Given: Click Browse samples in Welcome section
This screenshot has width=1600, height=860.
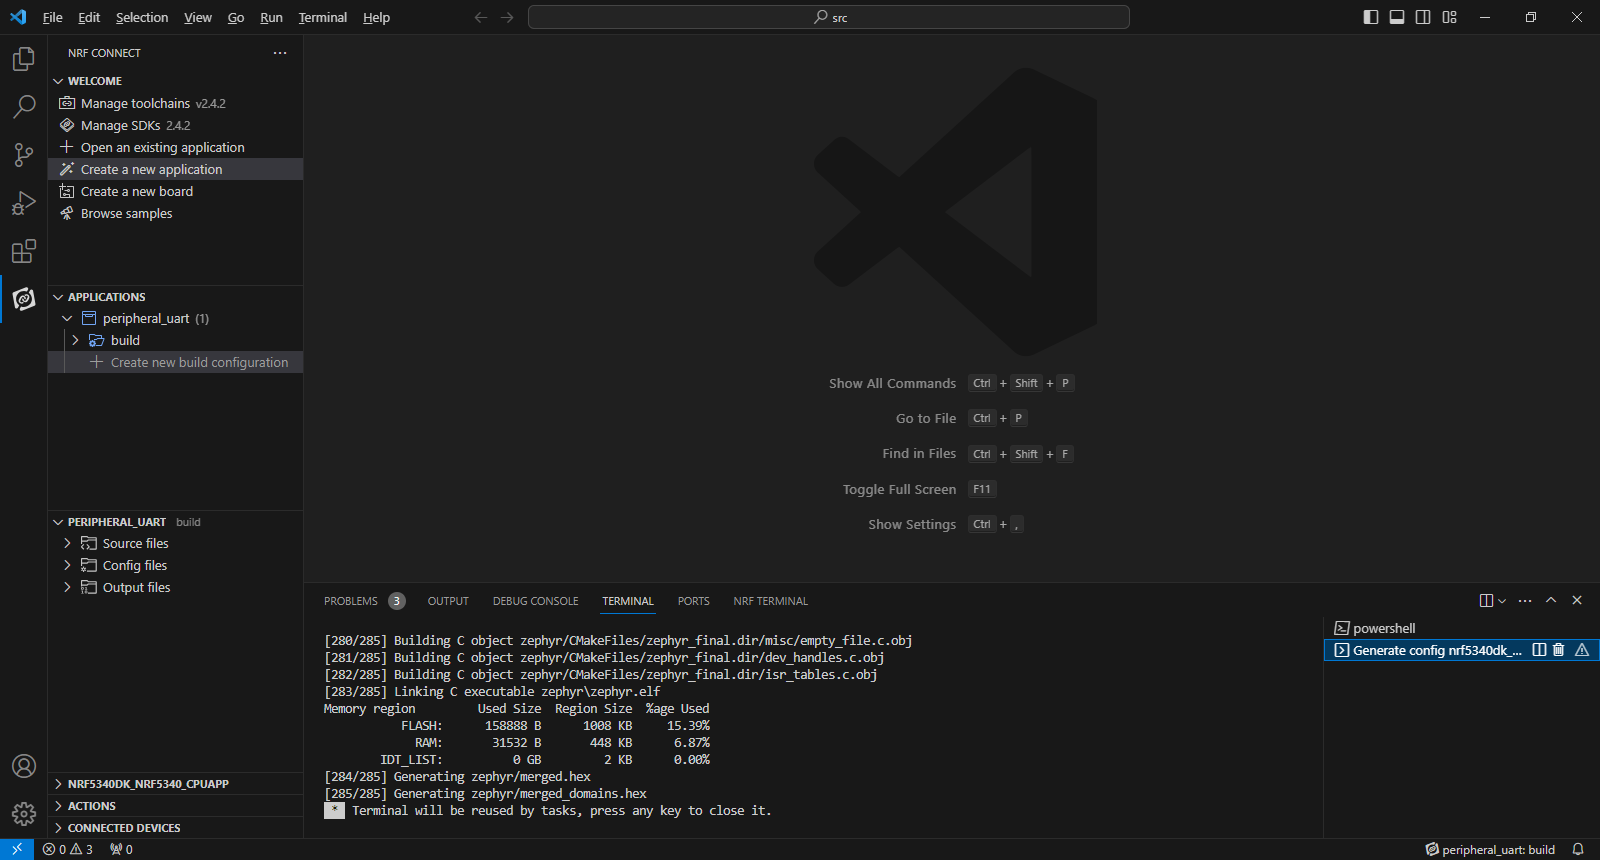Looking at the screenshot, I should coord(126,213).
